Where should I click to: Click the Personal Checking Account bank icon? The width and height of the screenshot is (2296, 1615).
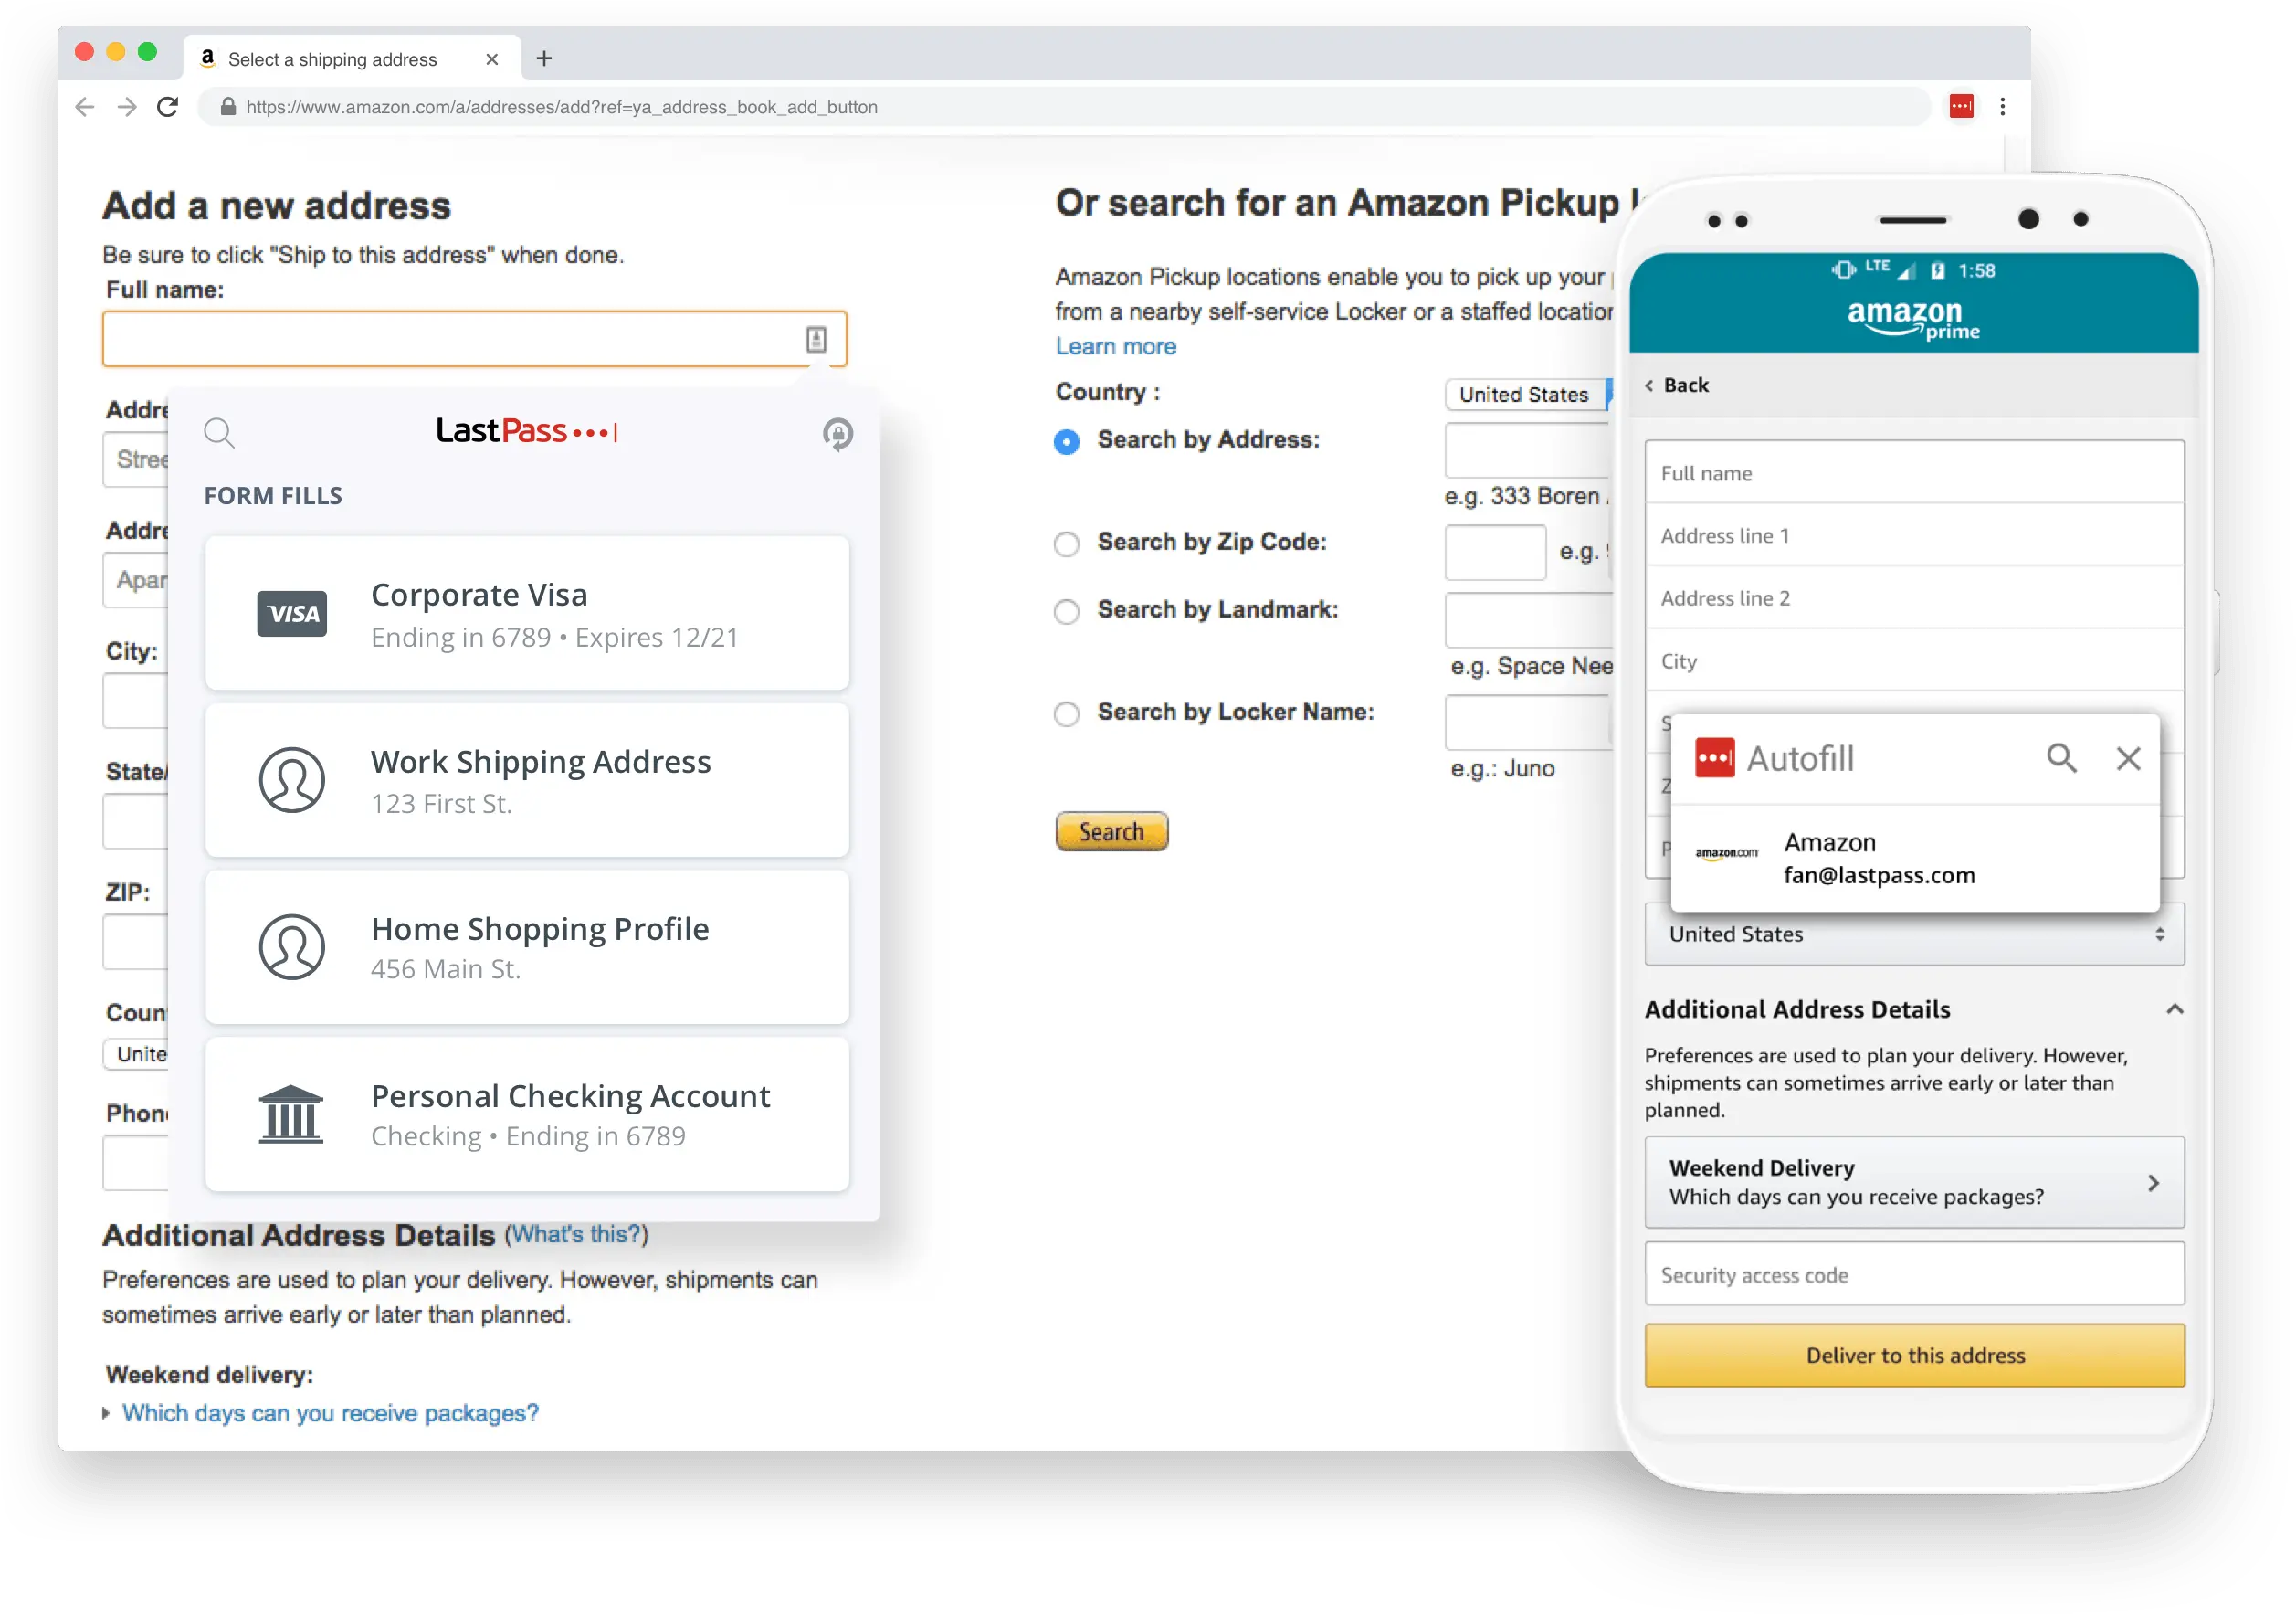click(x=290, y=1115)
